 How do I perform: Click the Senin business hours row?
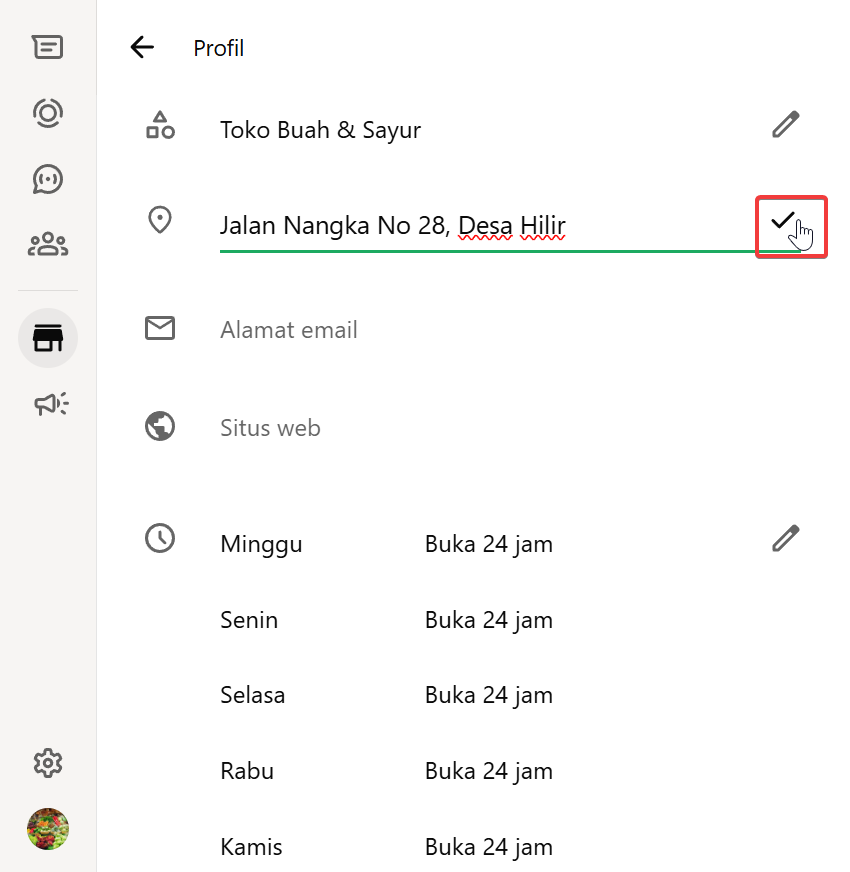pyautogui.click(x=386, y=620)
